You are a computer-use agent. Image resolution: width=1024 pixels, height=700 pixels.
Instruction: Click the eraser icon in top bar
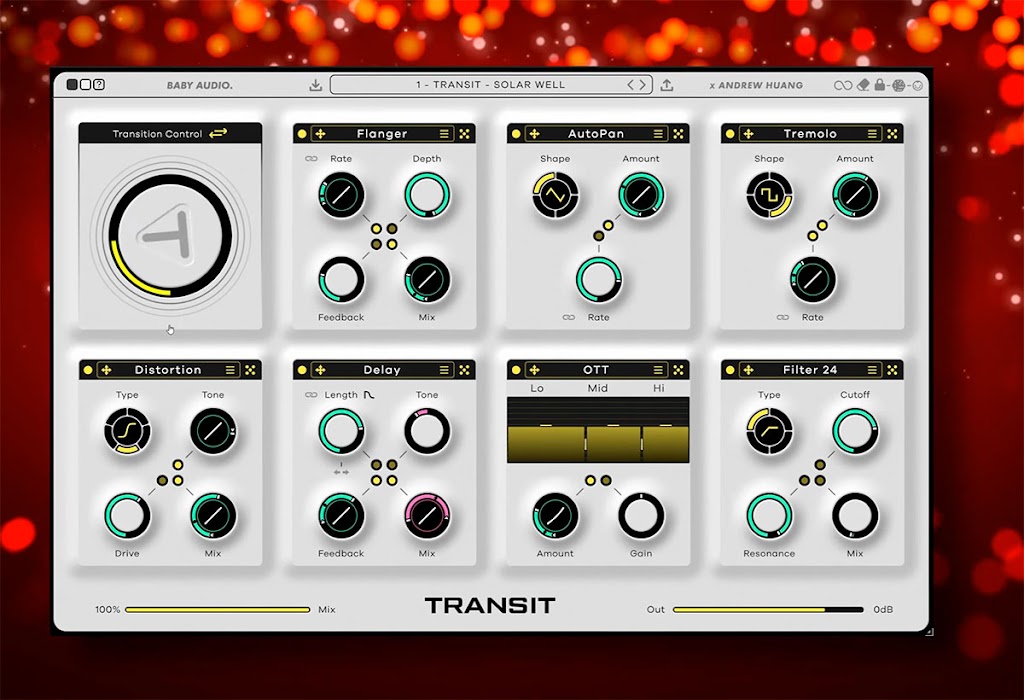[863, 85]
